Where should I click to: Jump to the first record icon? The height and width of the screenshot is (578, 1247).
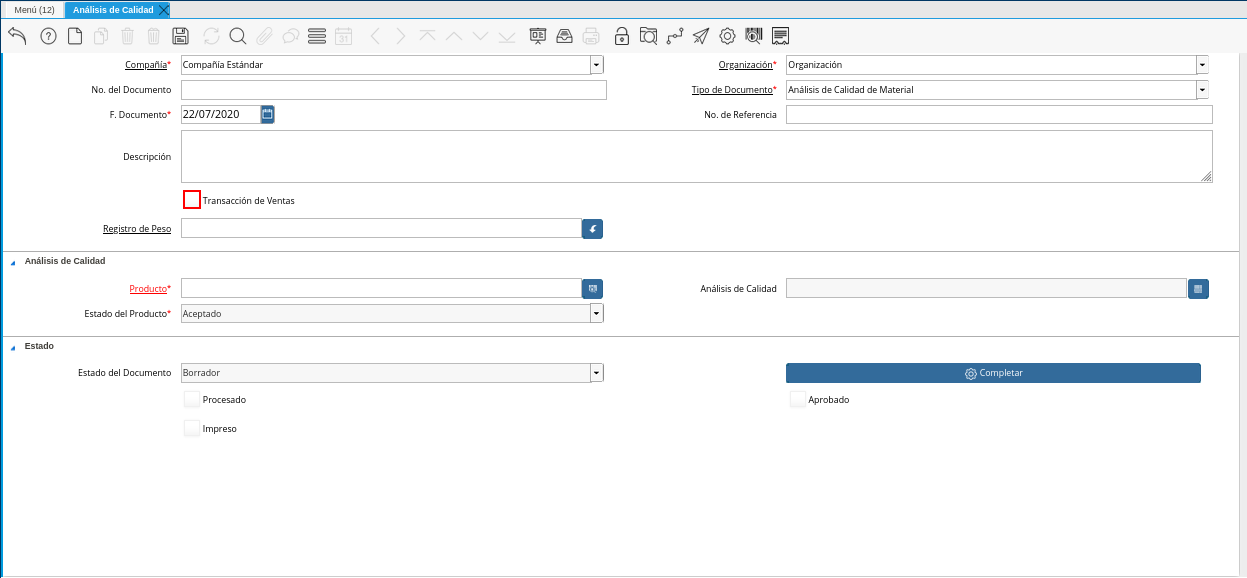(428, 36)
